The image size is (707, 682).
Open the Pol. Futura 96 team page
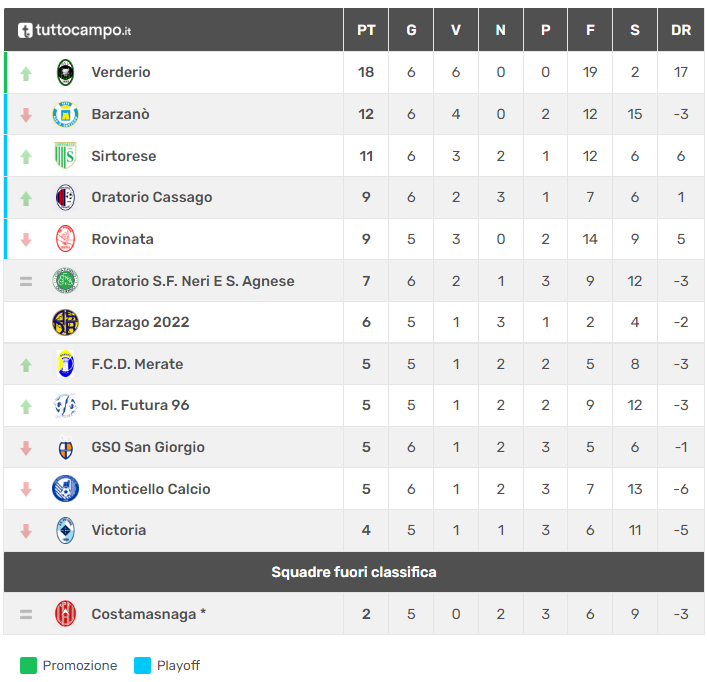point(140,405)
